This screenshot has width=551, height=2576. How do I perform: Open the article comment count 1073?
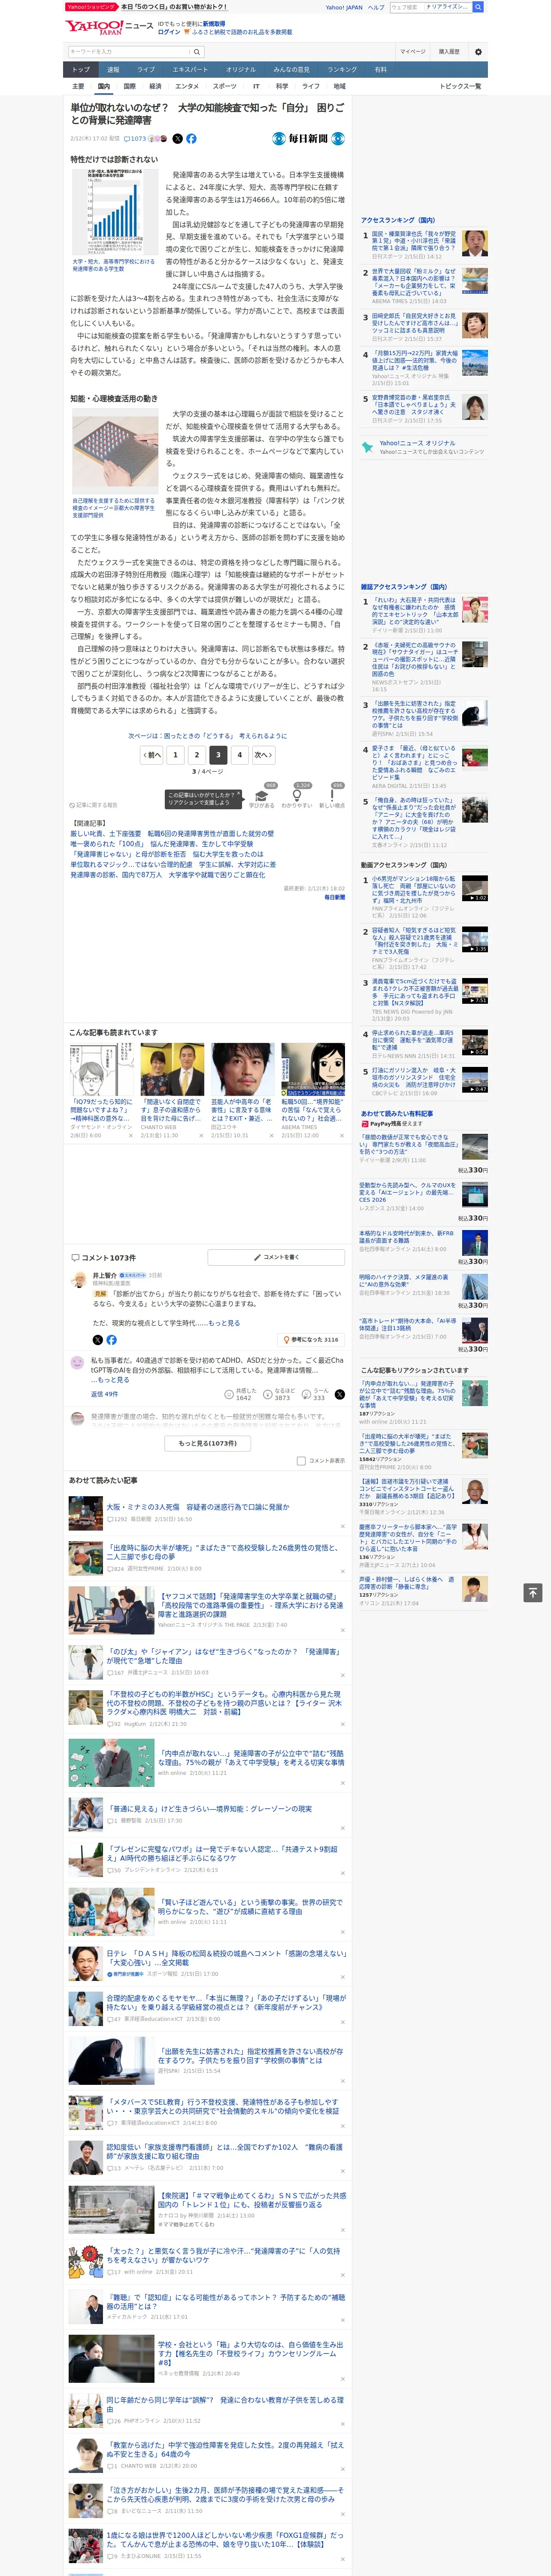tap(136, 139)
